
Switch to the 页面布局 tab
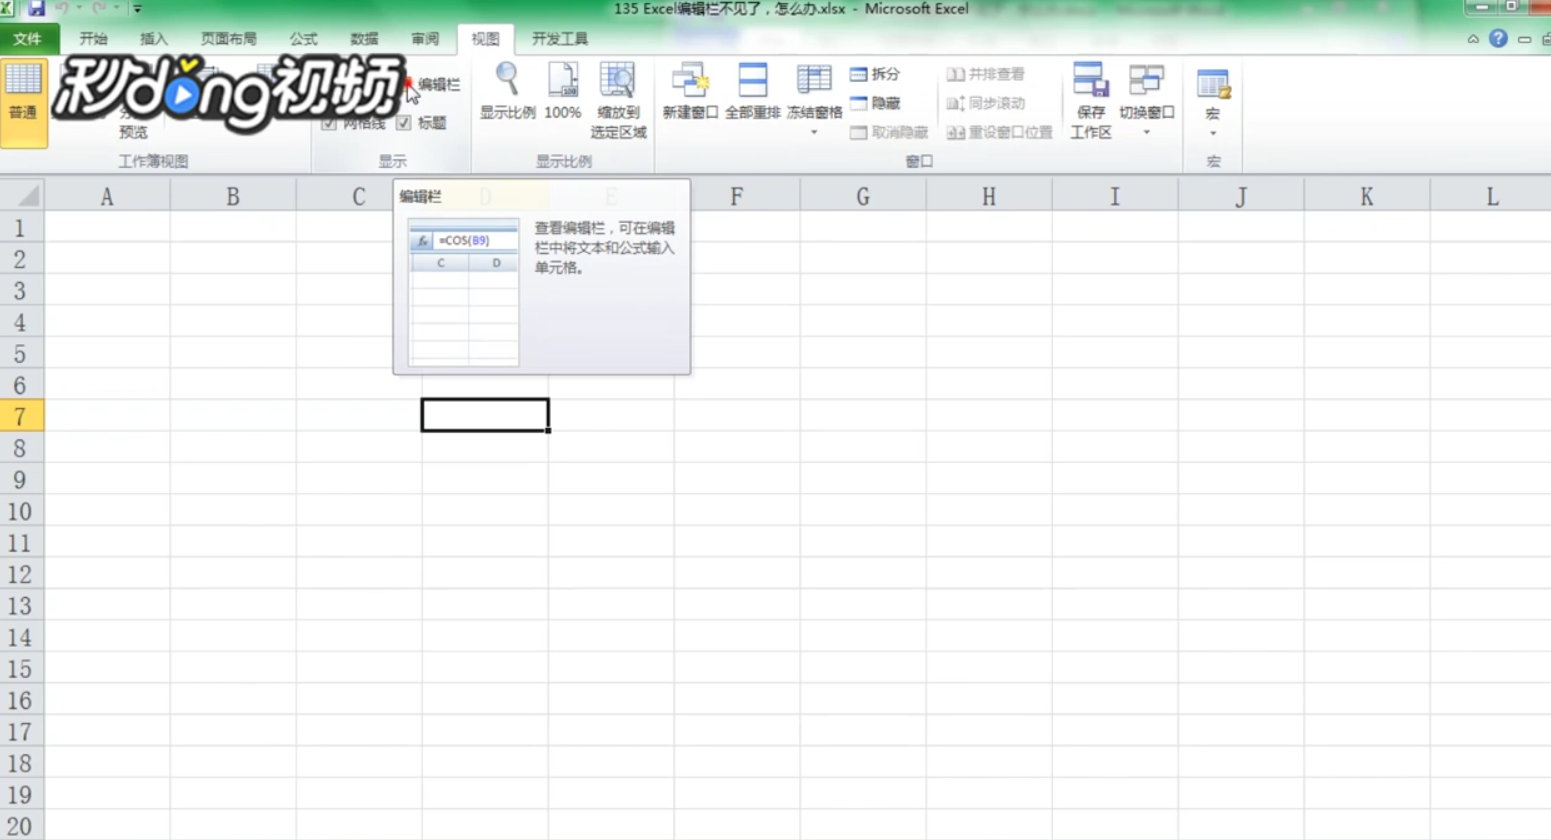(x=228, y=39)
